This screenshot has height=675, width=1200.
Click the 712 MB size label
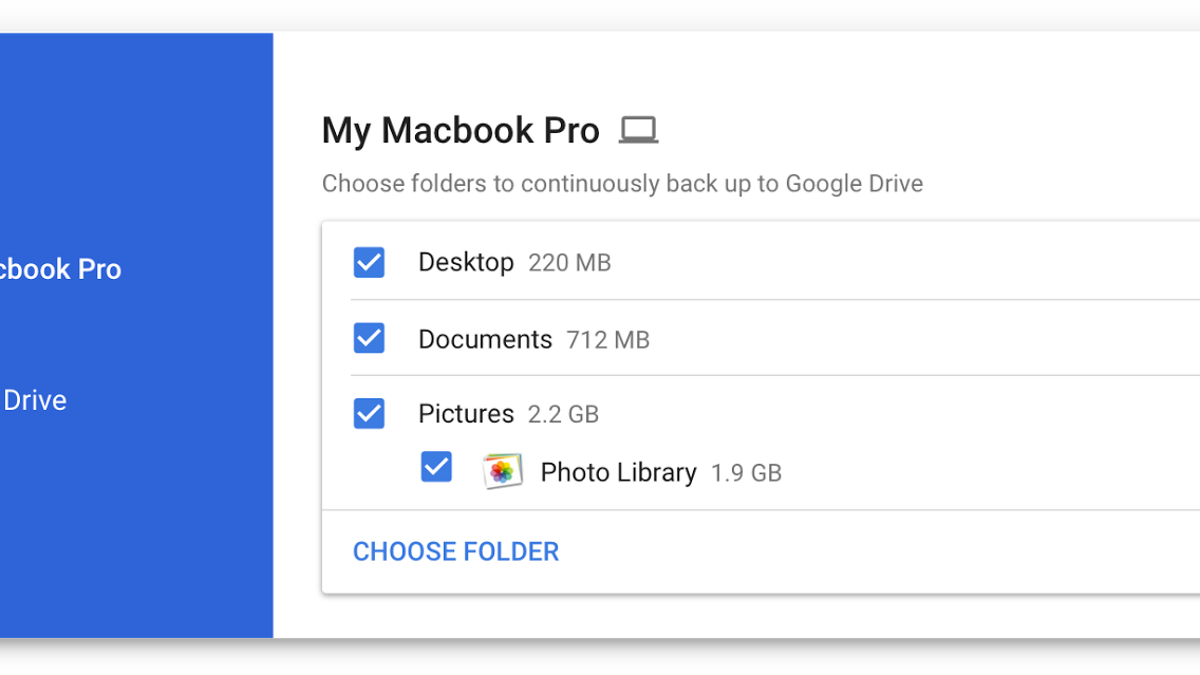click(x=608, y=340)
